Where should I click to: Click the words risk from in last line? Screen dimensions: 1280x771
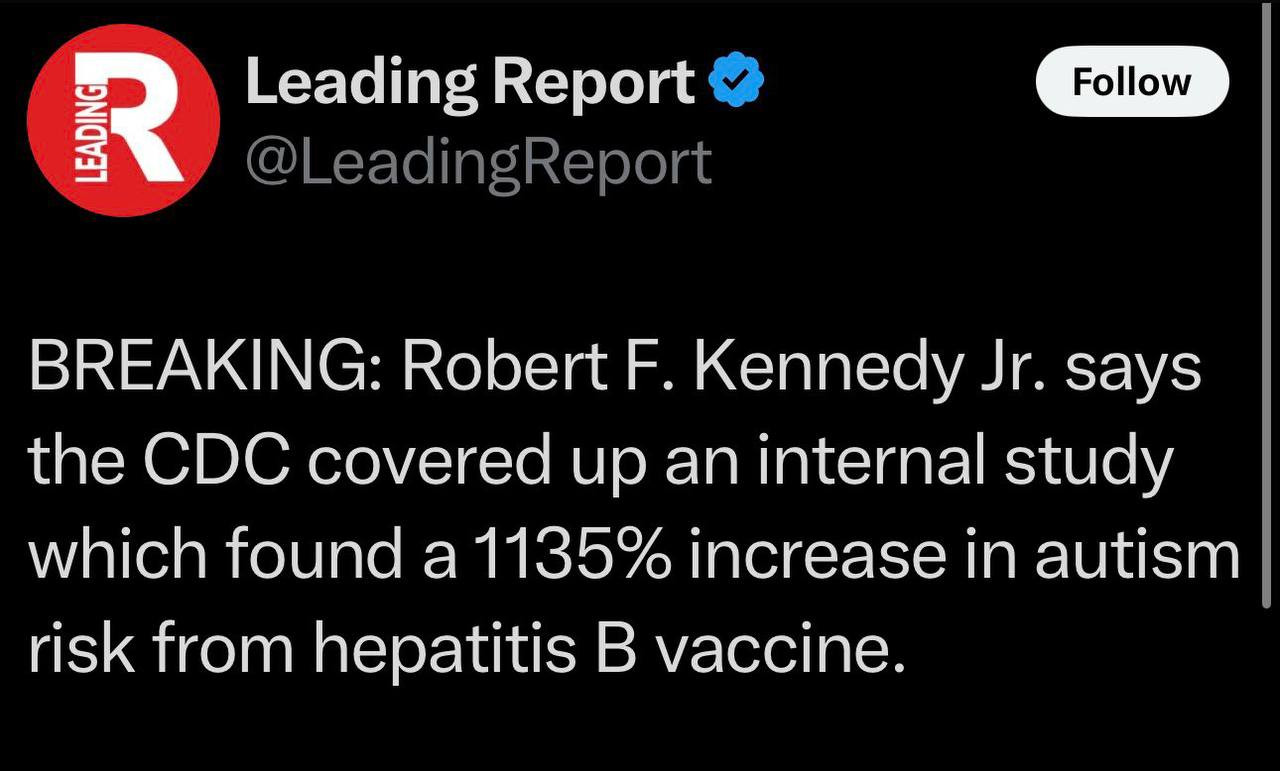coord(161,648)
